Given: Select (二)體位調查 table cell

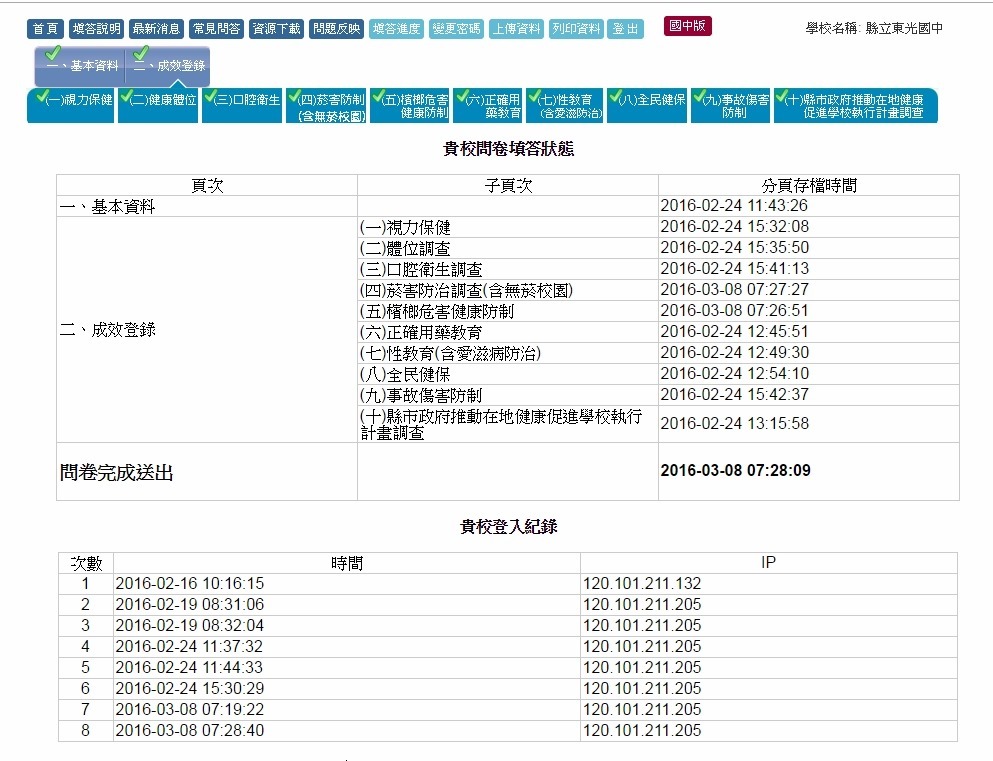Looking at the screenshot, I should 508,248.
